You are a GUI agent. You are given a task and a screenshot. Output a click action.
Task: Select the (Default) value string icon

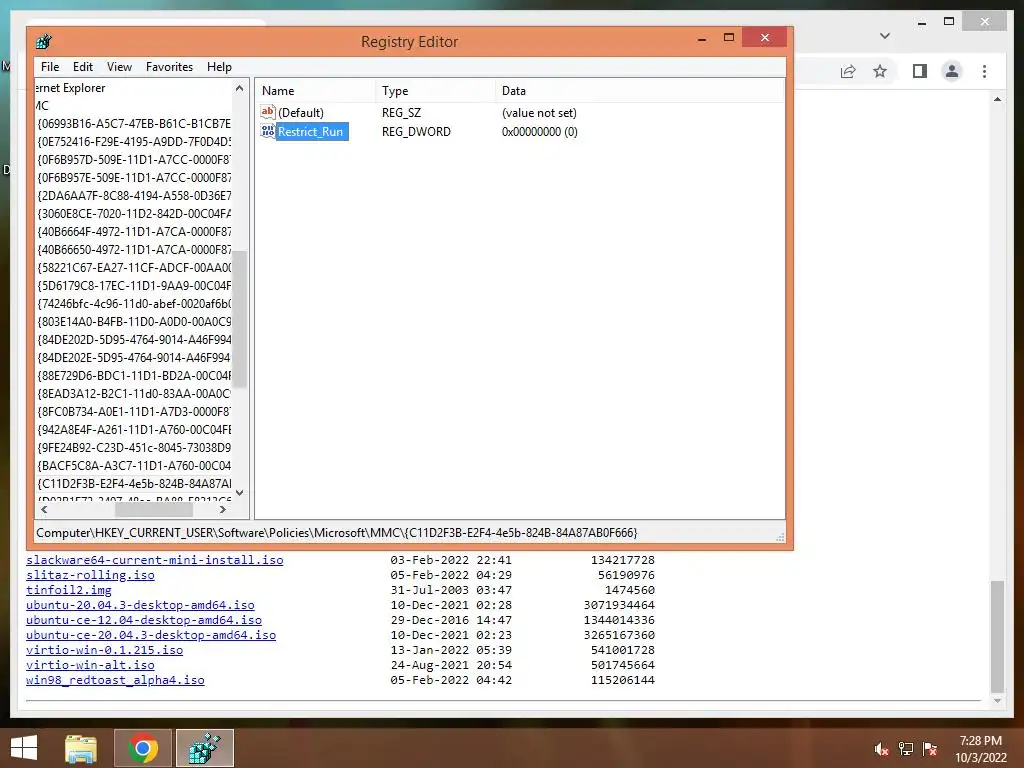[x=268, y=112]
